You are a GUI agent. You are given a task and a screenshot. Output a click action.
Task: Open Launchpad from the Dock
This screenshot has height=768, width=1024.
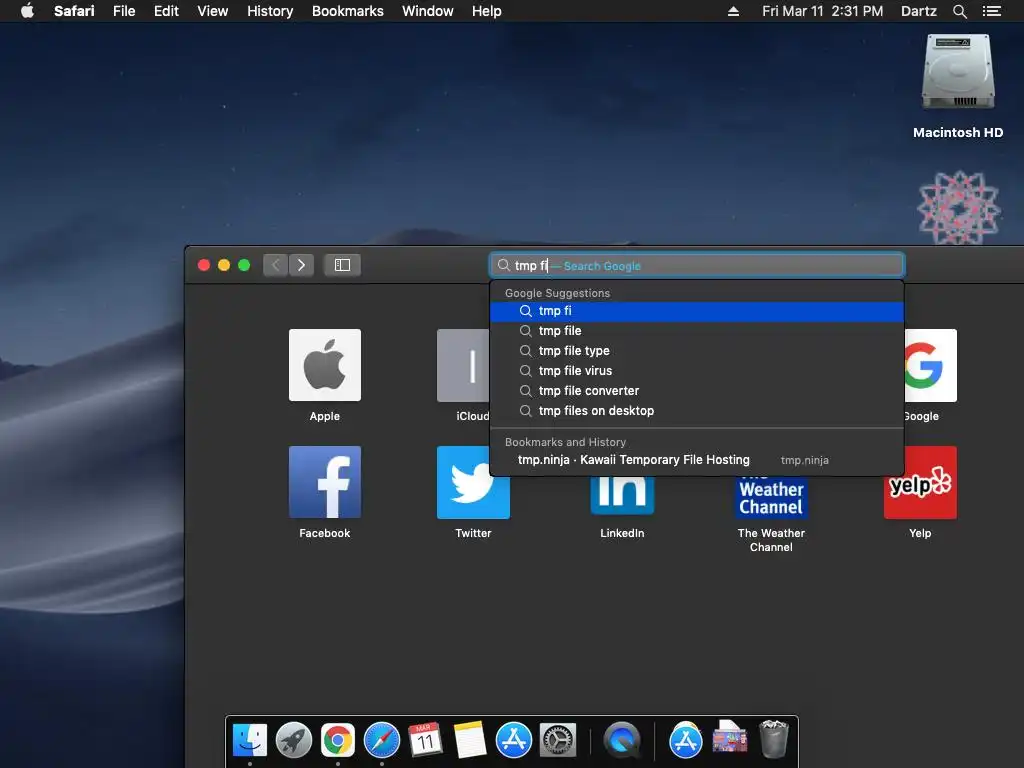294,741
